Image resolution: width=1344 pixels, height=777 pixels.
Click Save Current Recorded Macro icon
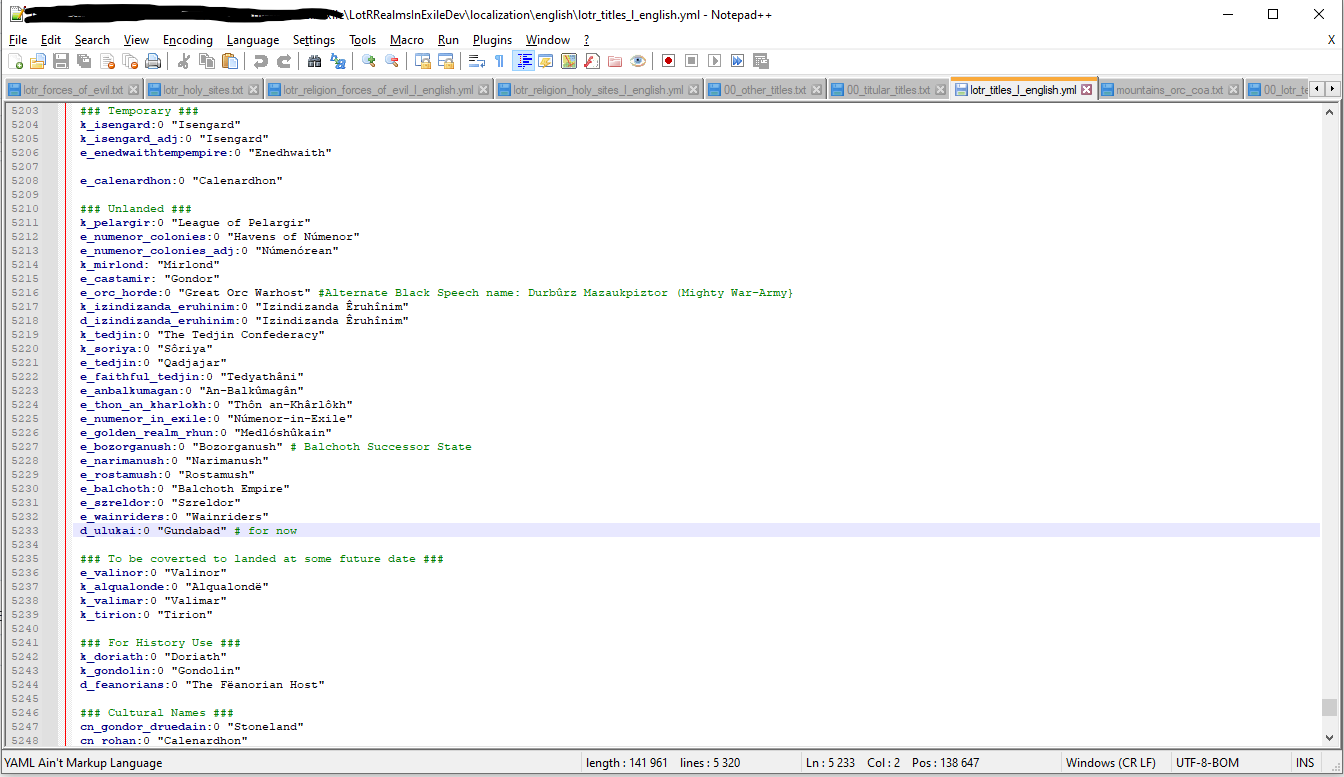761,61
